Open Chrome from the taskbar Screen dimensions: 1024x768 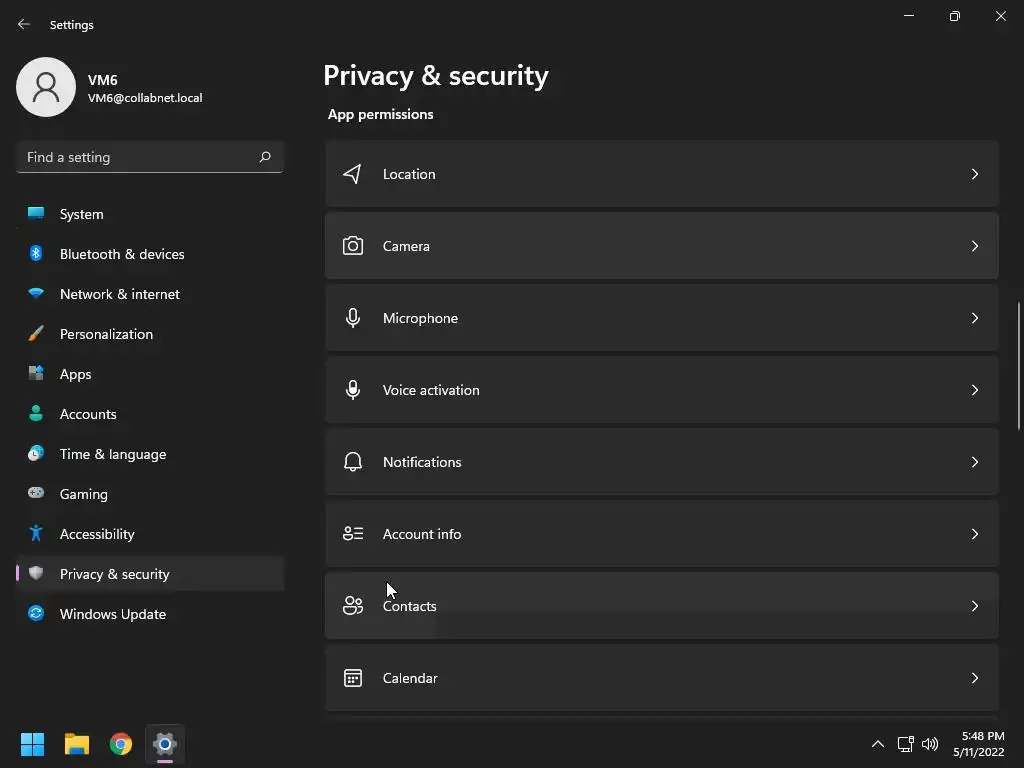click(x=121, y=744)
